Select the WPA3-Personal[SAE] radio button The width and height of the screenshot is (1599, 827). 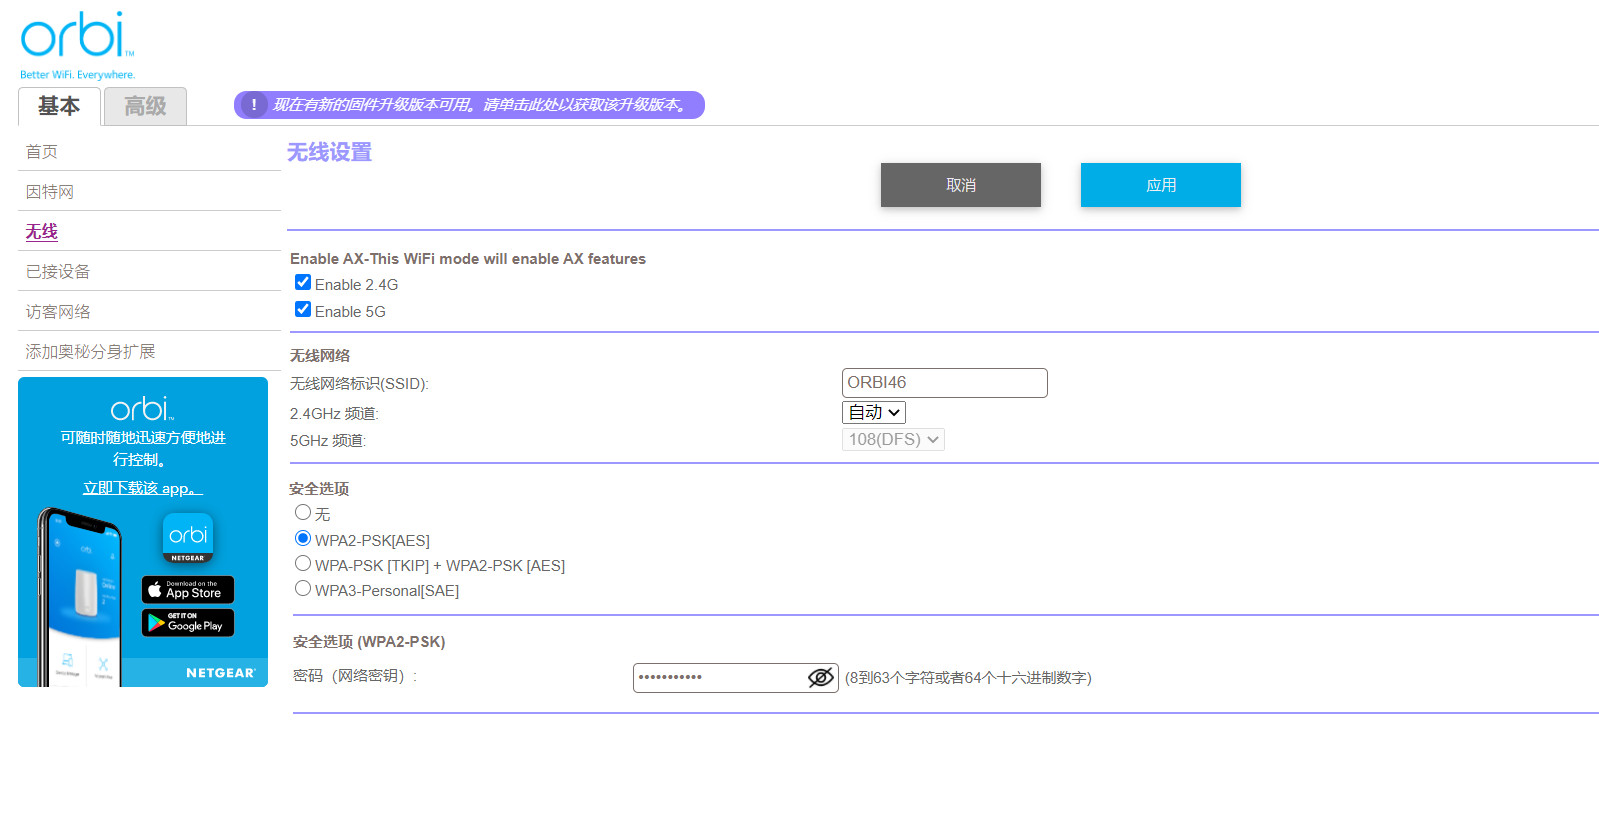point(303,588)
